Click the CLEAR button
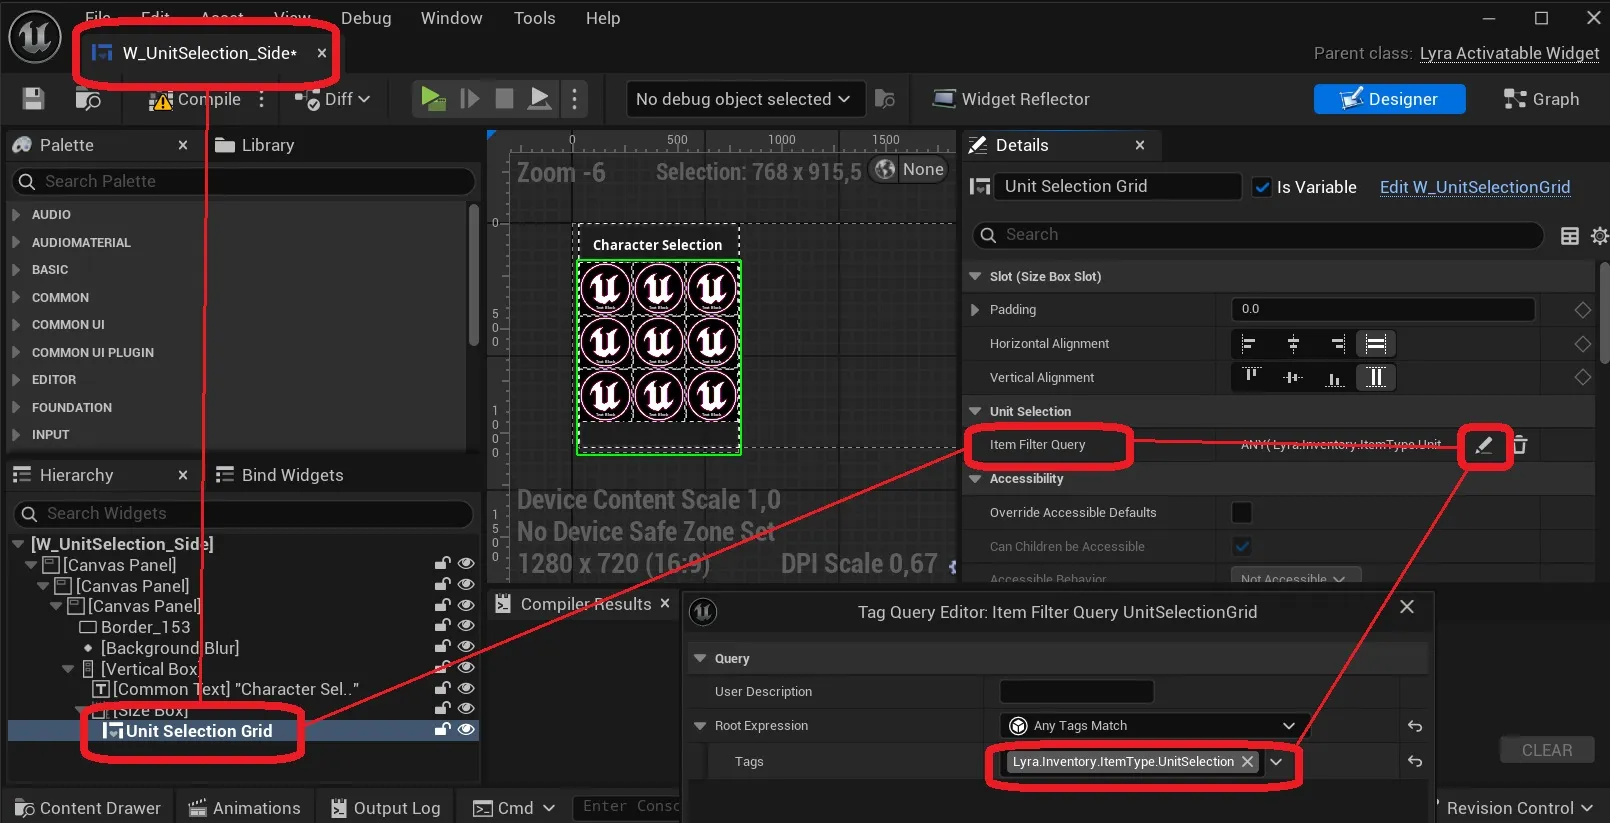 coord(1547,750)
